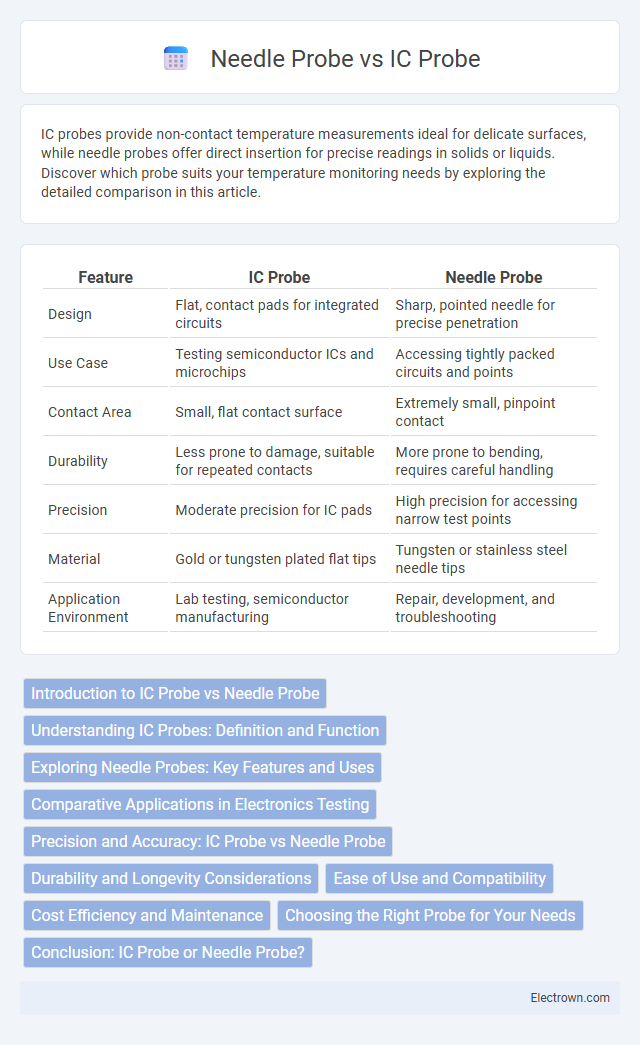Select the Needle Probe column header
The image size is (640, 1045).
click(493, 277)
